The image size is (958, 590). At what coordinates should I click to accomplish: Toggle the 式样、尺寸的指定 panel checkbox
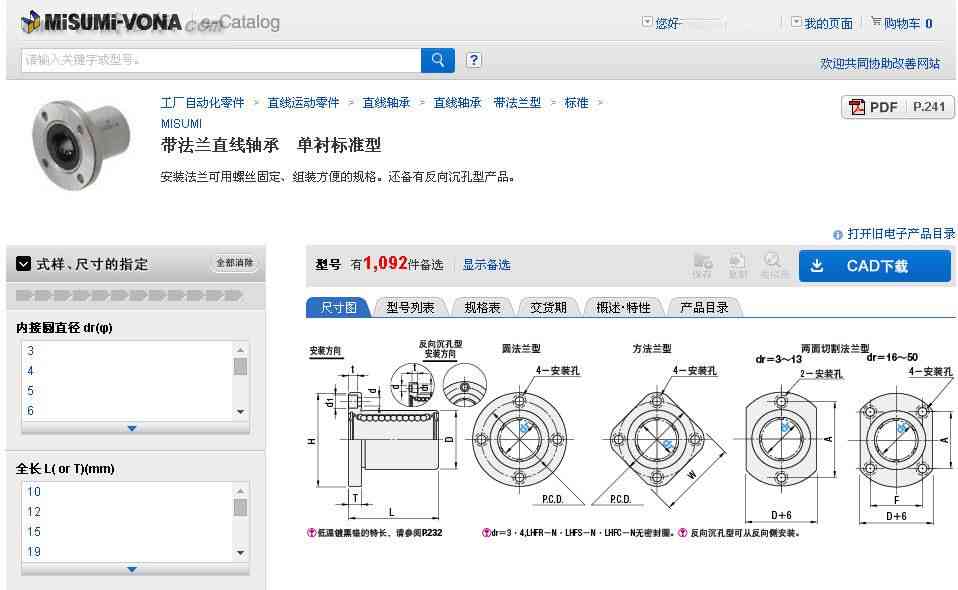click(23, 264)
